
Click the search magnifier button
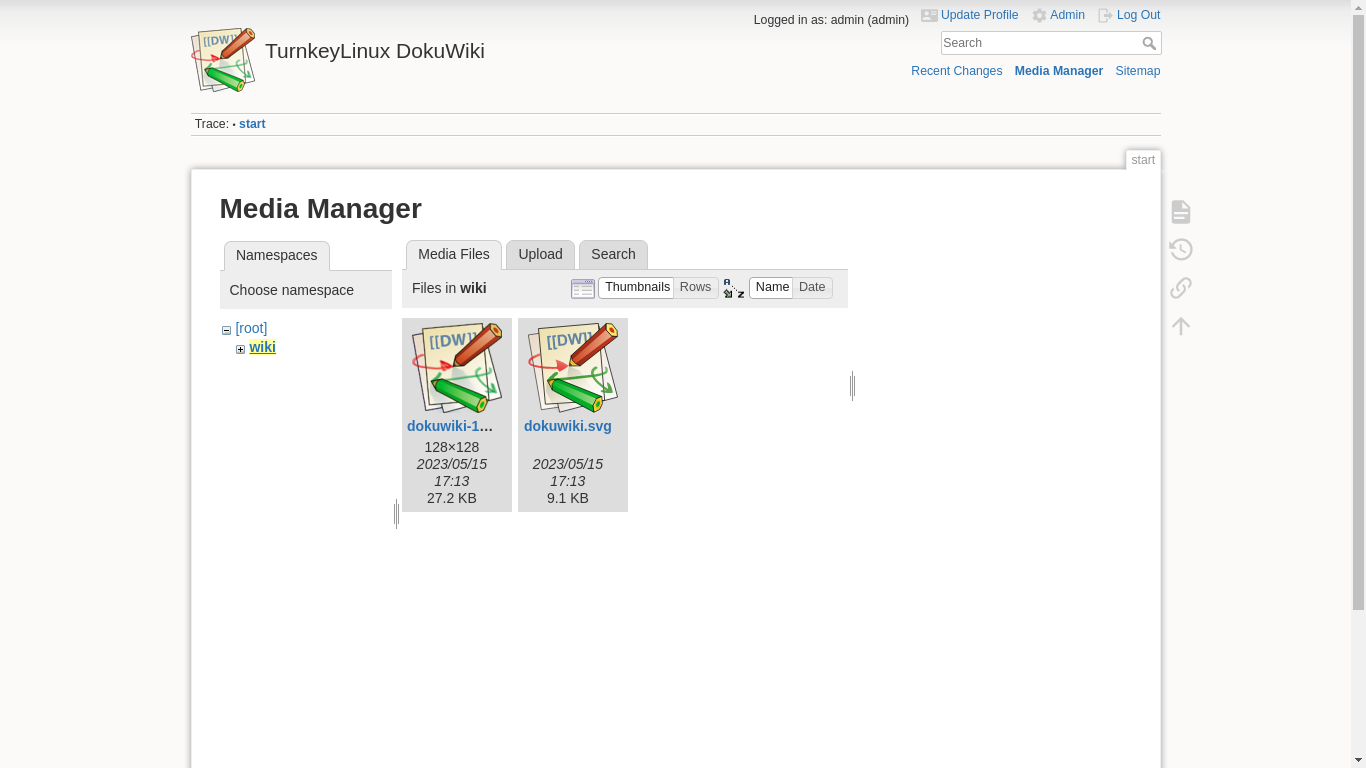click(1149, 43)
